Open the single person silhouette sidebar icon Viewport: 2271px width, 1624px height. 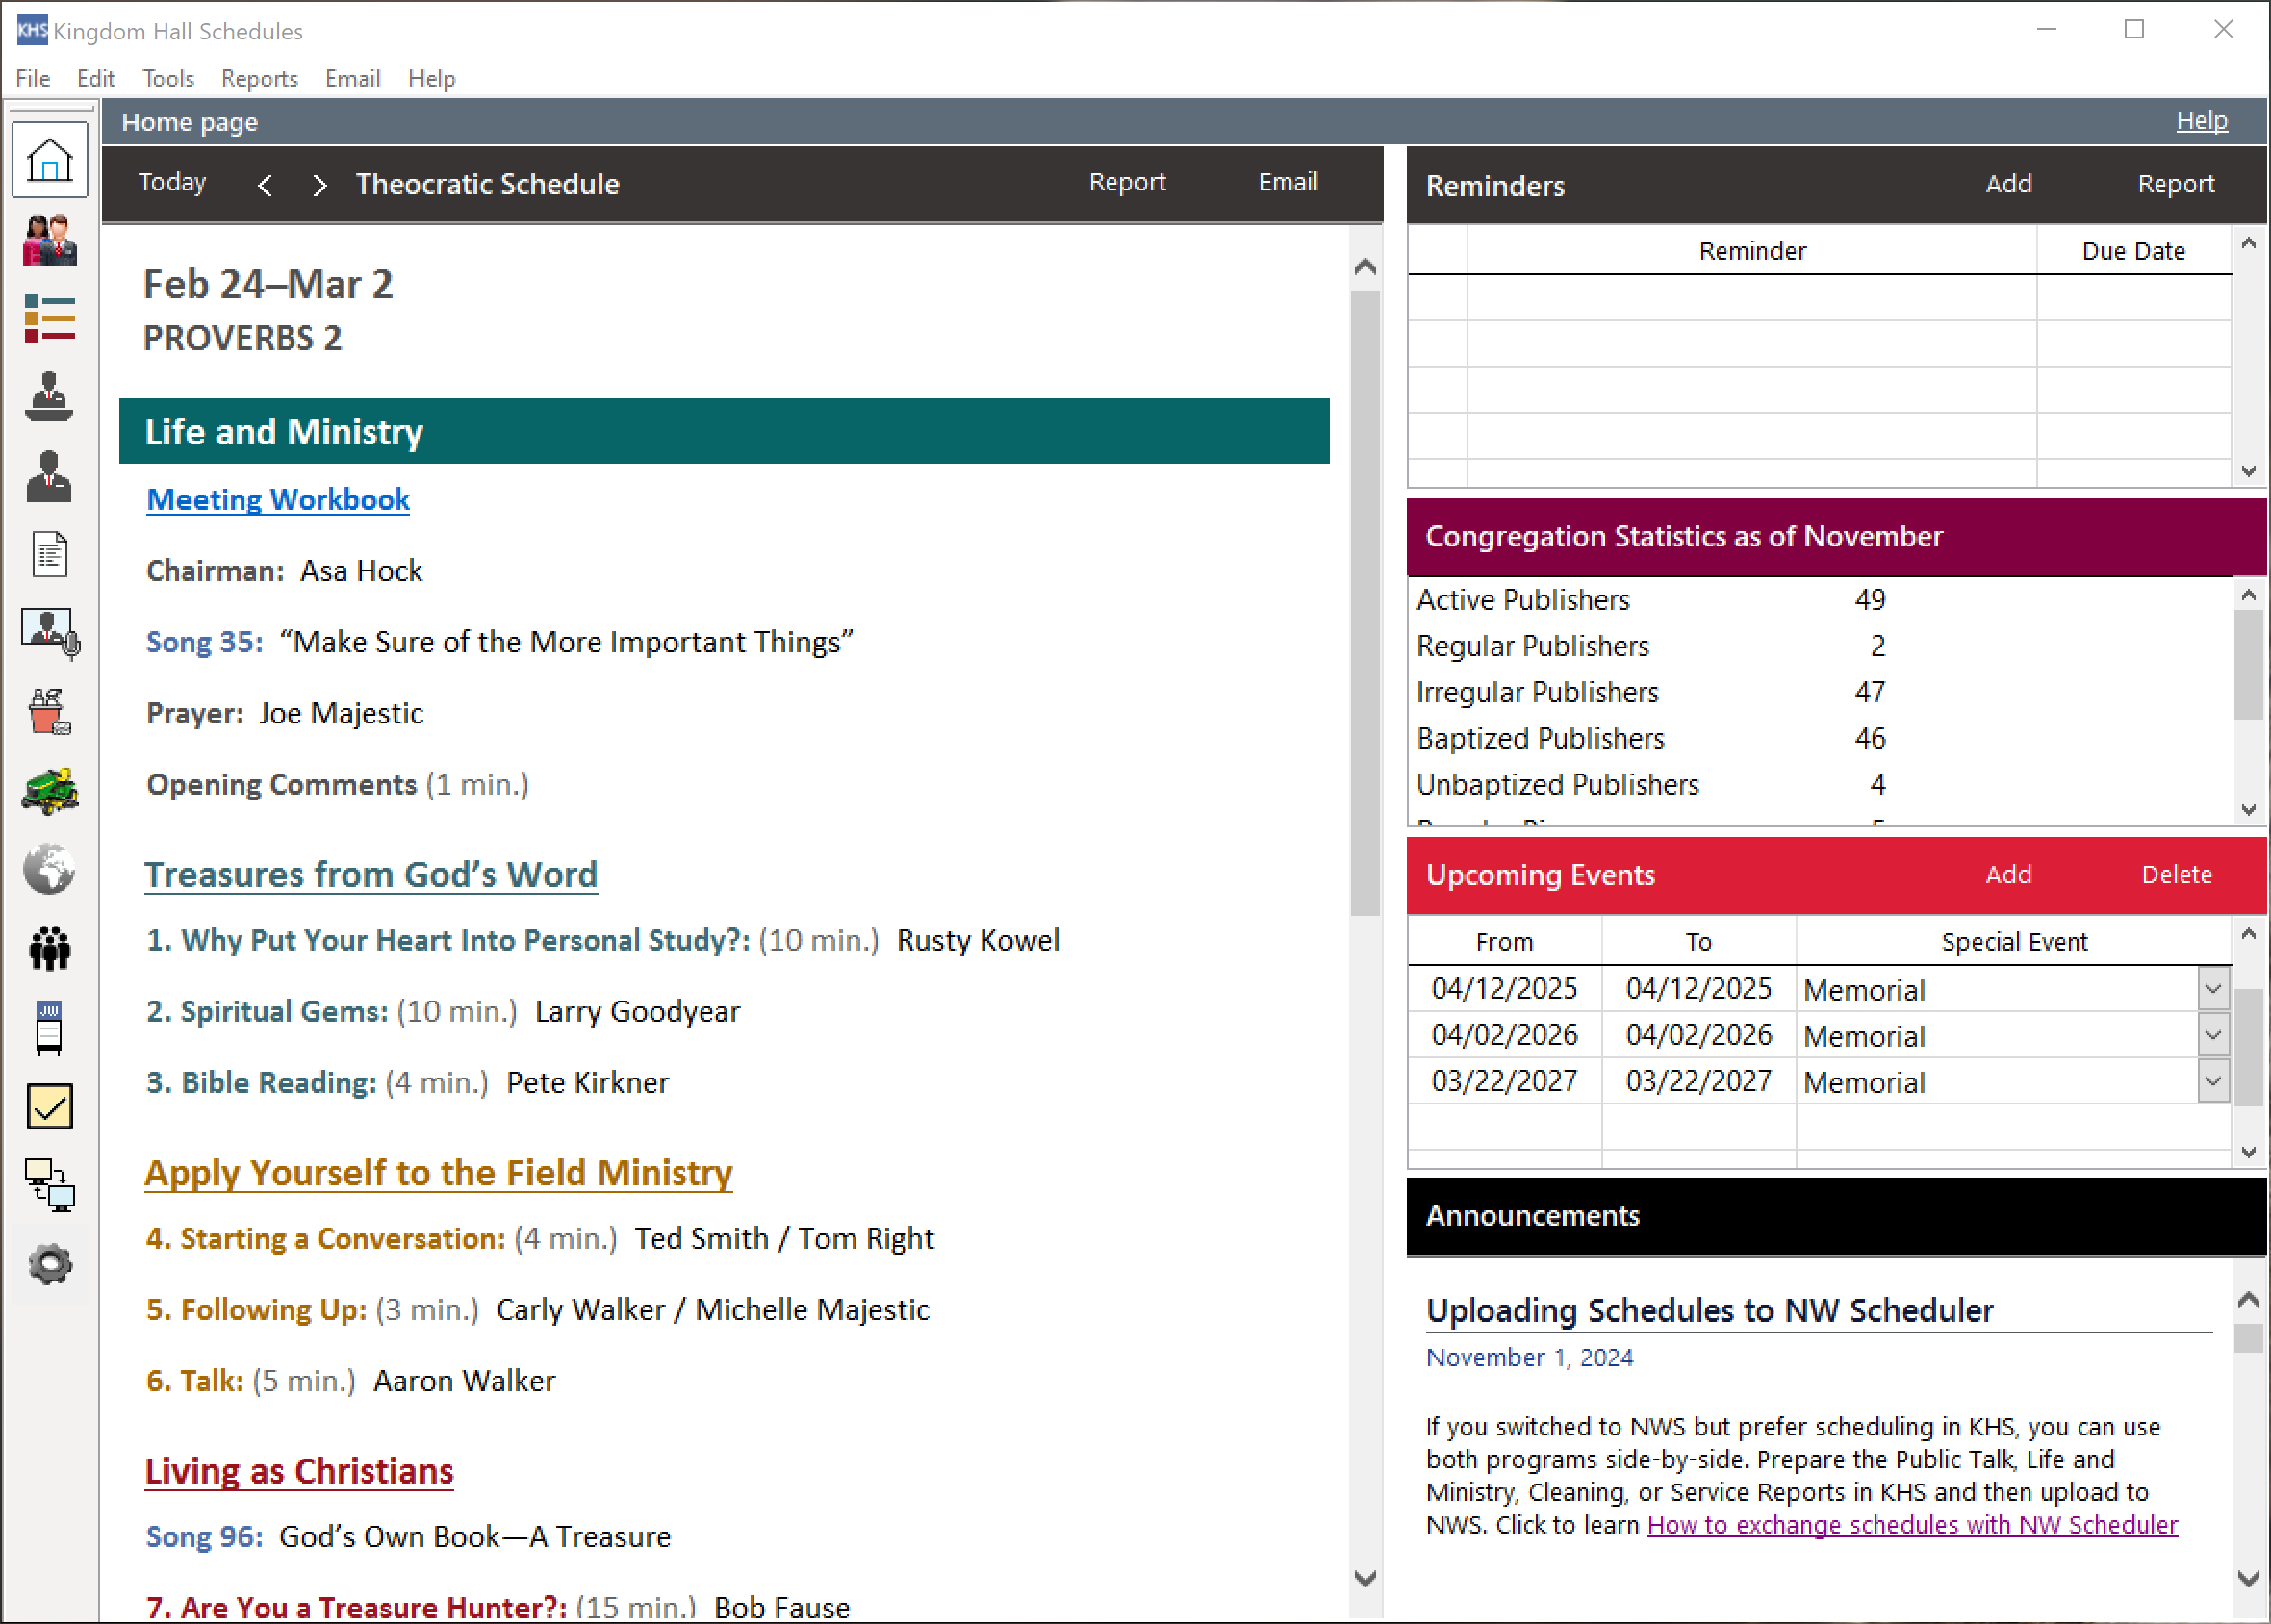(50, 476)
